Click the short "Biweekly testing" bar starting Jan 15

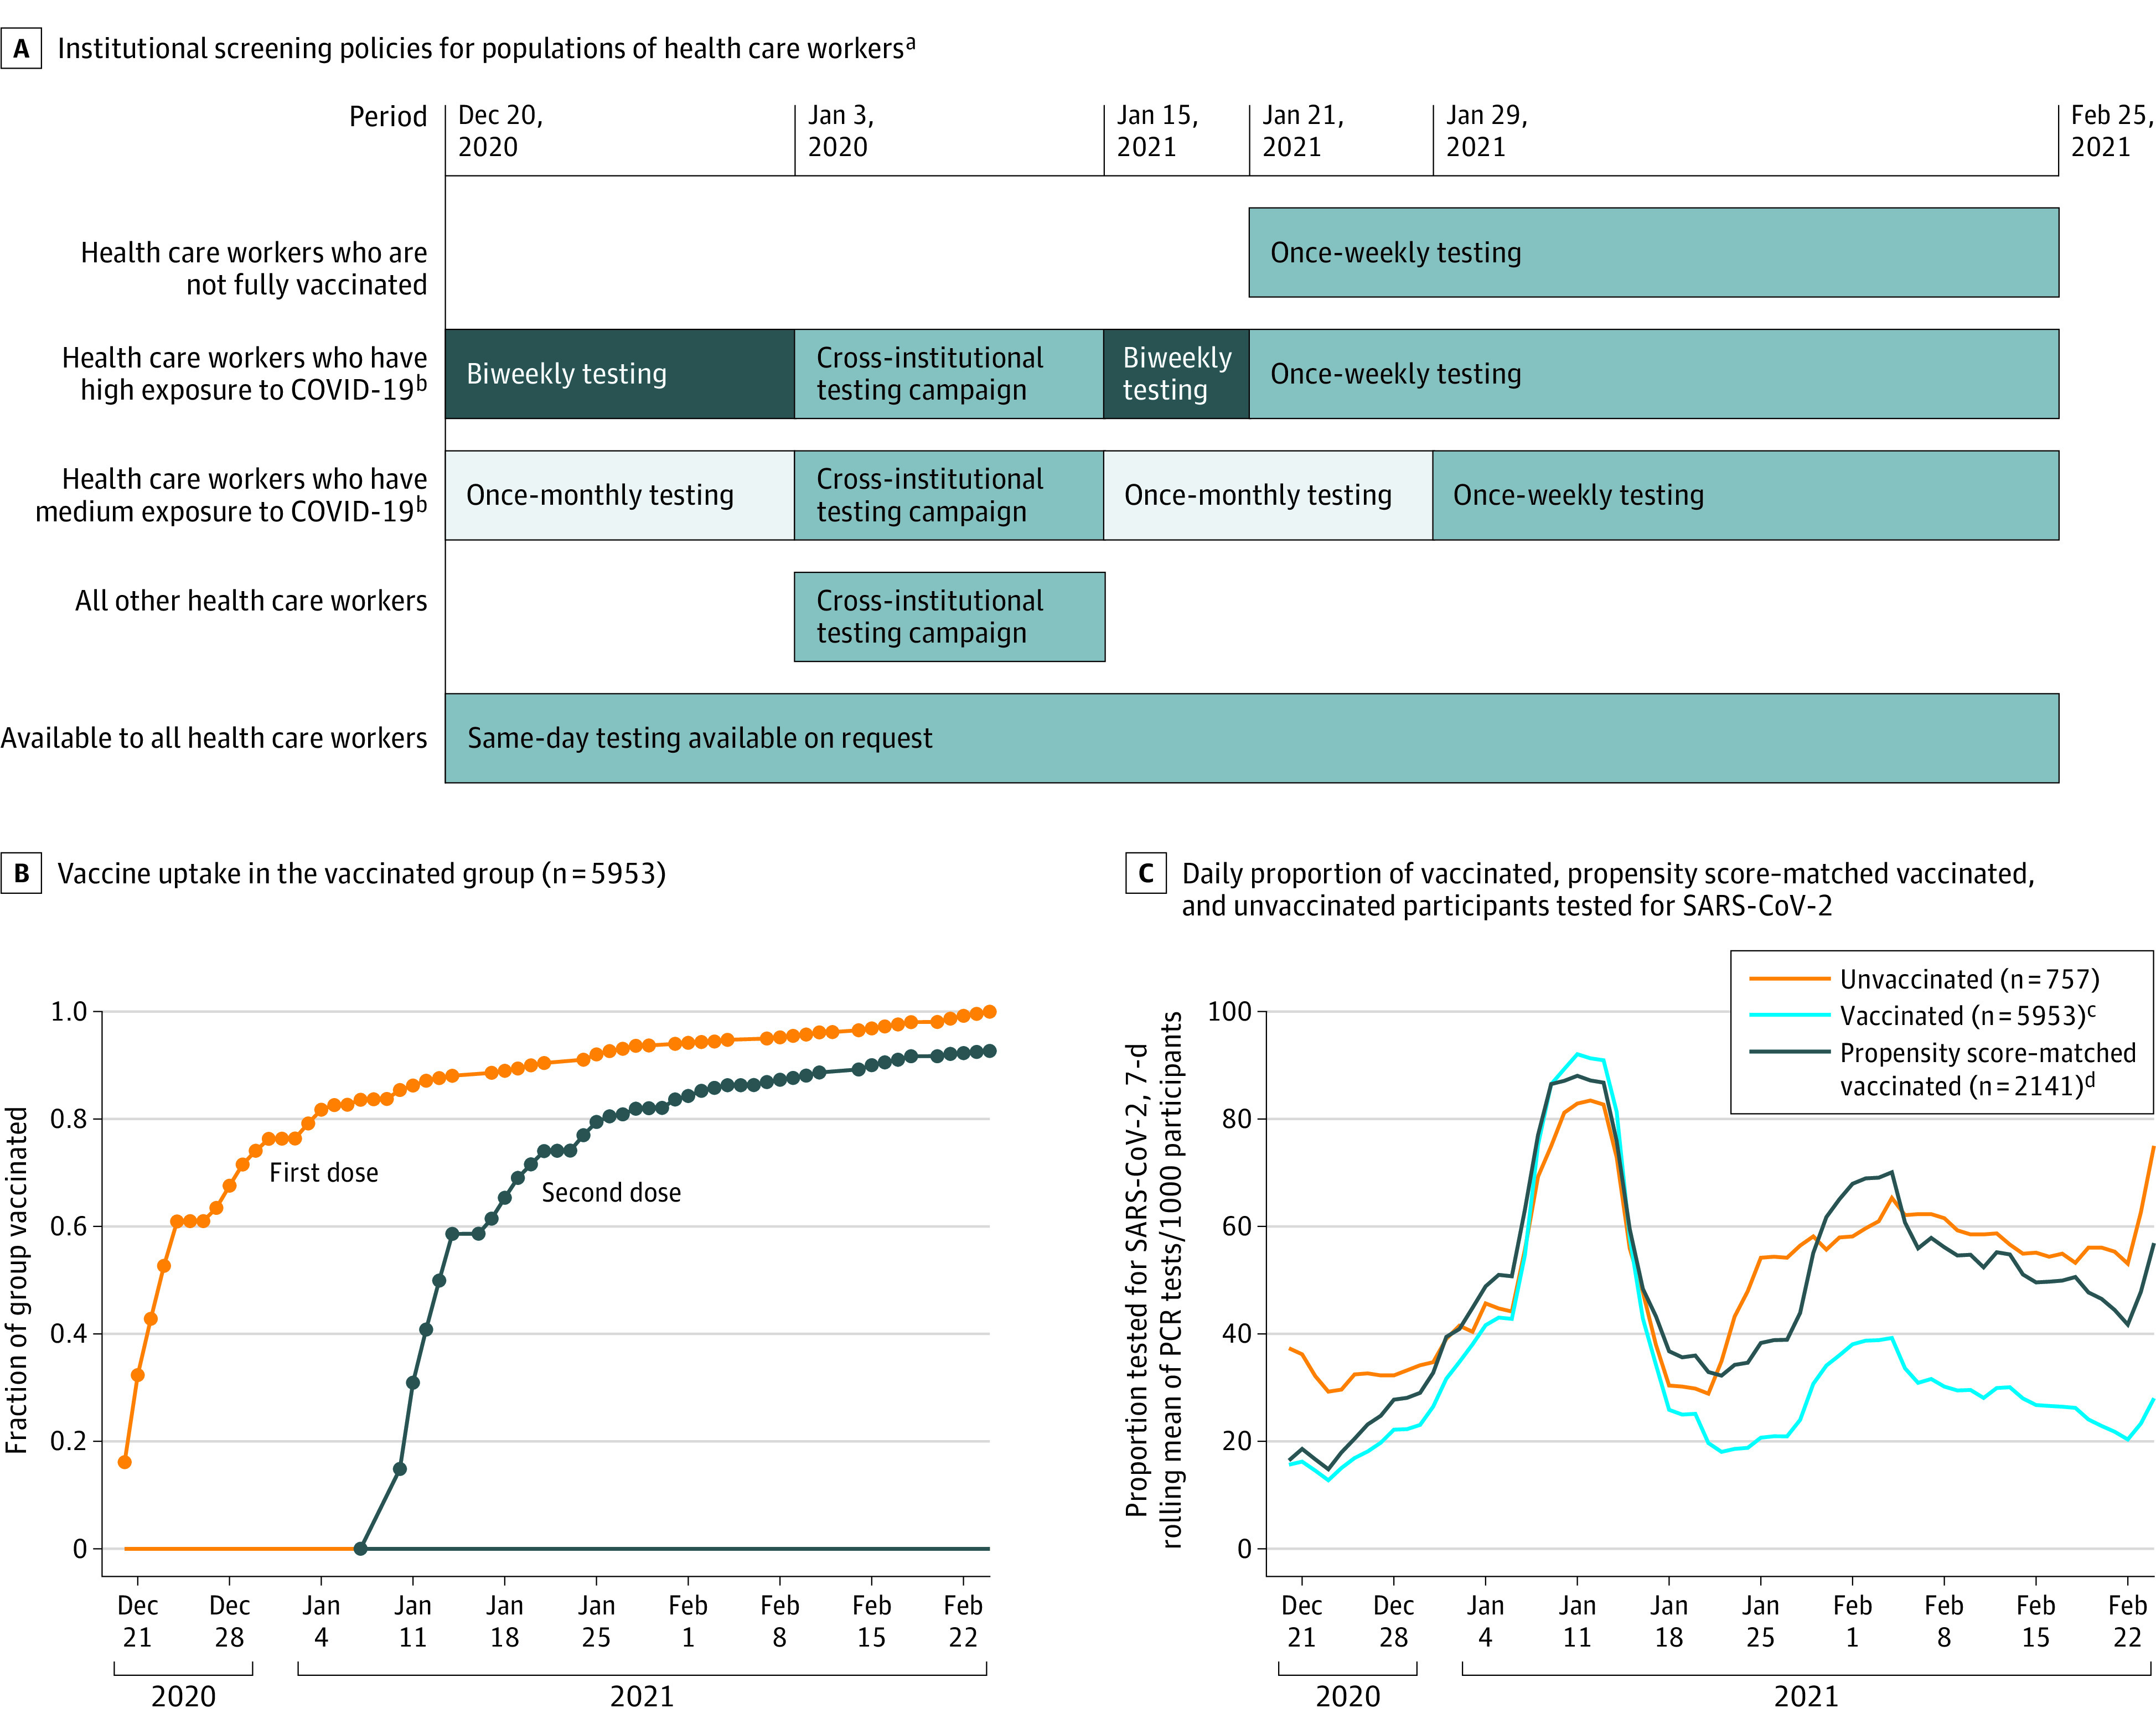pyautogui.click(x=1176, y=373)
